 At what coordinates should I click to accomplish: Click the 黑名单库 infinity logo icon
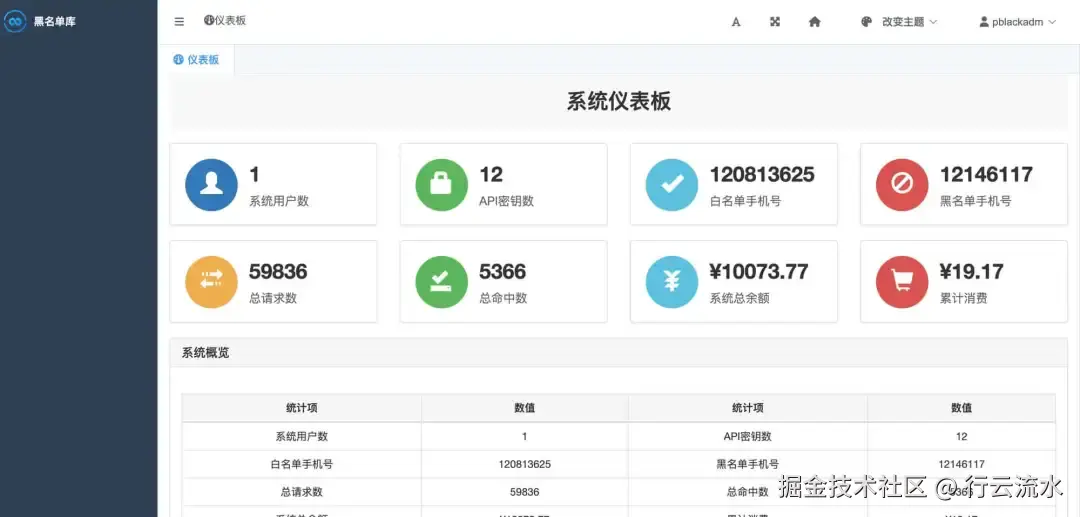click(x=15, y=21)
